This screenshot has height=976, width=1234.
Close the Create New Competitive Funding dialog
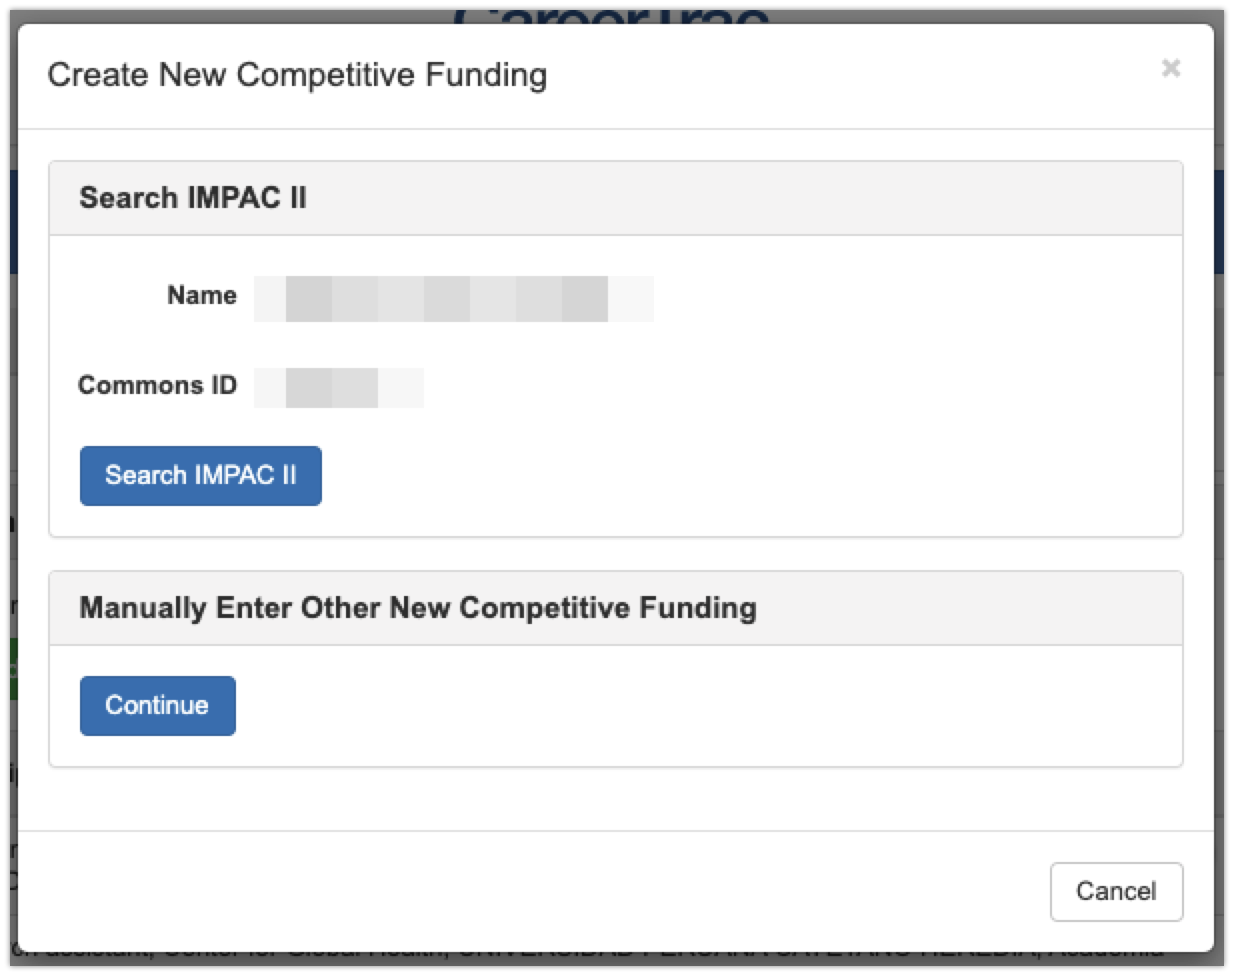pyautogui.click(x=1171, y=68)
